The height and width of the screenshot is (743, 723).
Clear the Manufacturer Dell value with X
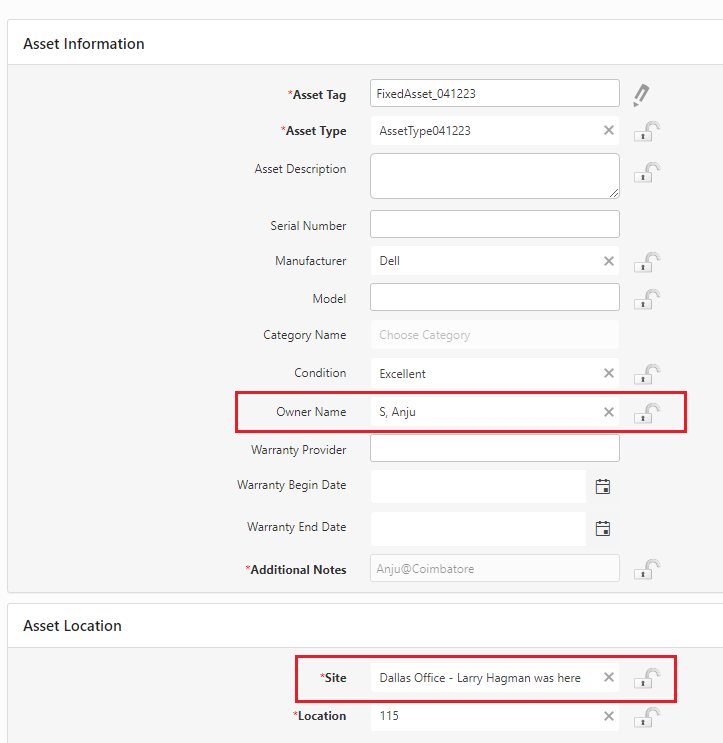pyautogui.click(x=609, y=261)
